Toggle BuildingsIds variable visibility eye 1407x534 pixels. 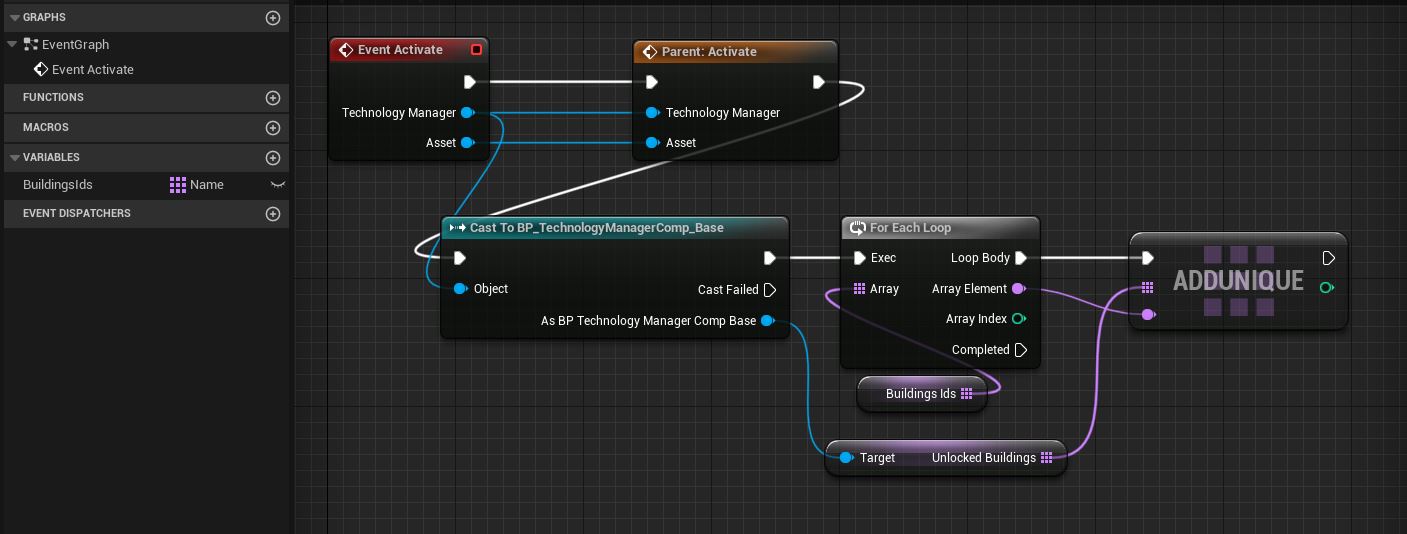point(278,185)
